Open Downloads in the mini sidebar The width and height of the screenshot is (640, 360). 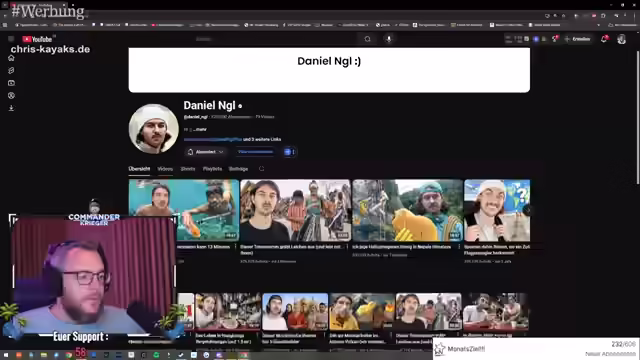(x=11, y=108)
